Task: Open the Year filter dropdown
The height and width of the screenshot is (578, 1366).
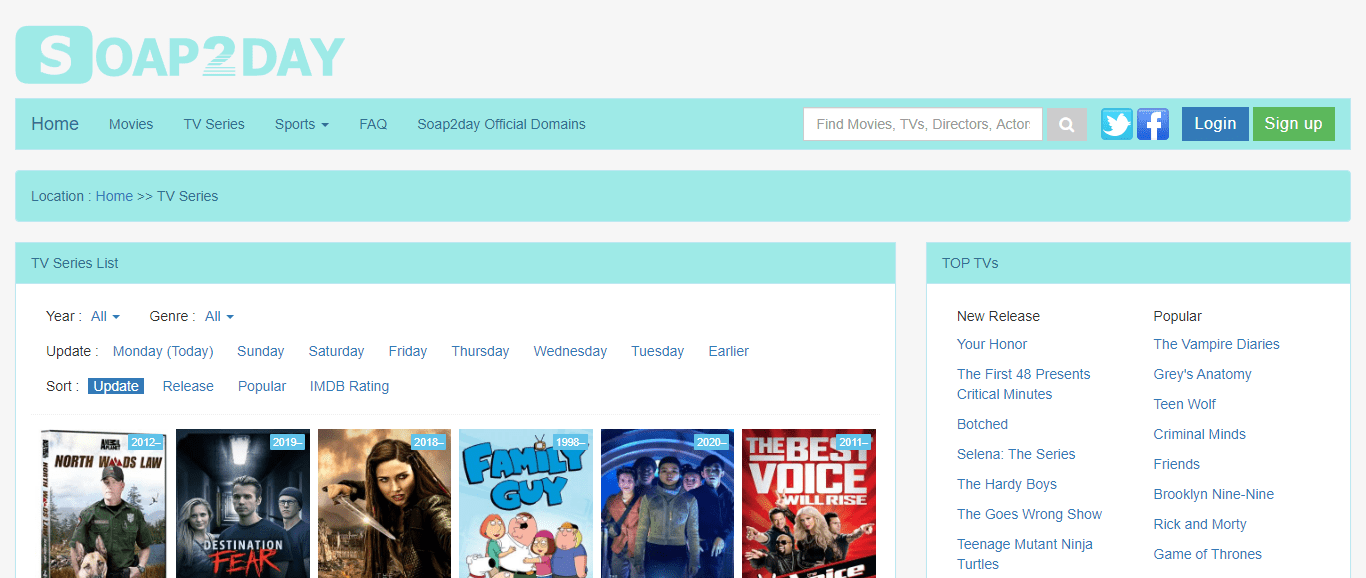Action: 105,316
